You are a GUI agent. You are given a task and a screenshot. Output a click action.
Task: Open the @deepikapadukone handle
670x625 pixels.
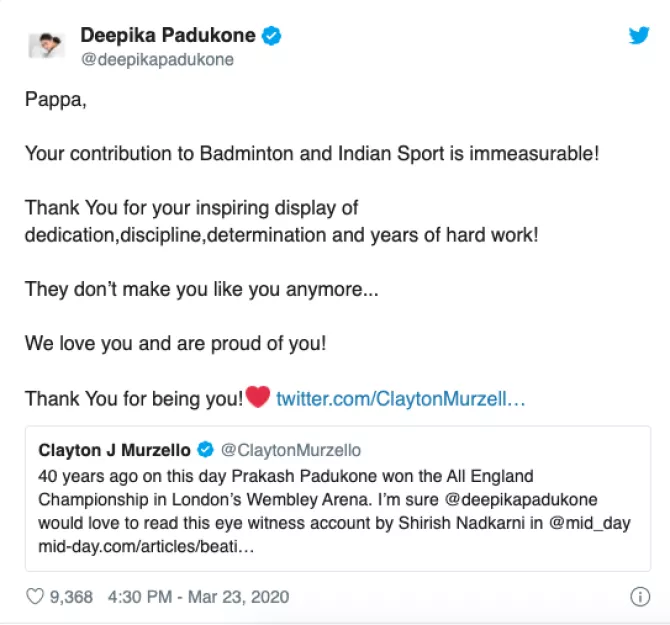click(157, 59)
